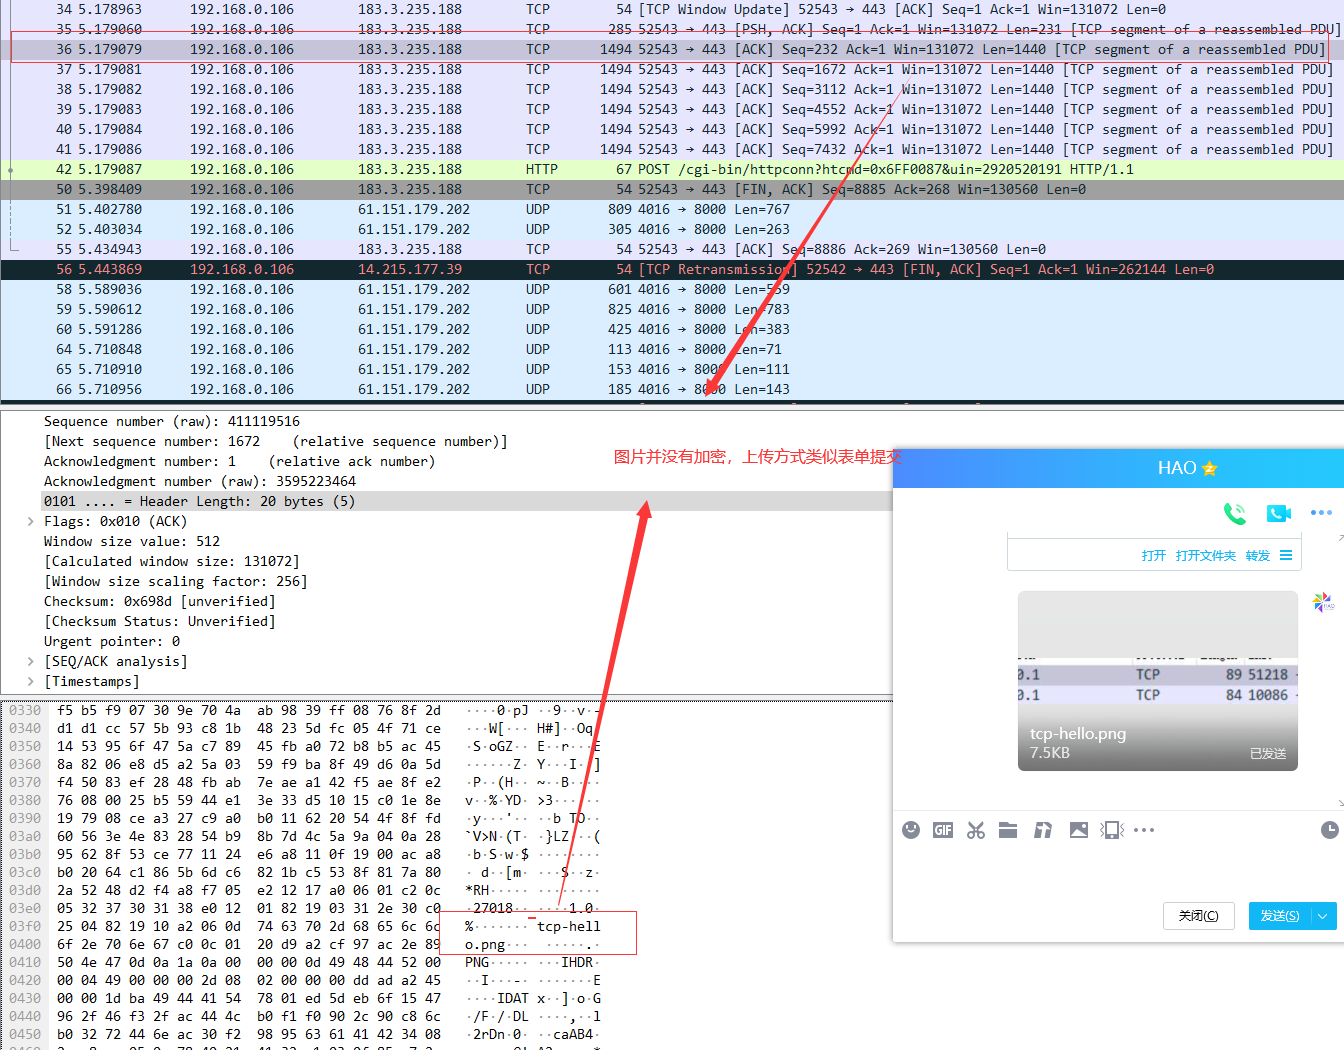Select the Window size scaling factor line
The image size is (1344, 1050).
pos(176,581)
